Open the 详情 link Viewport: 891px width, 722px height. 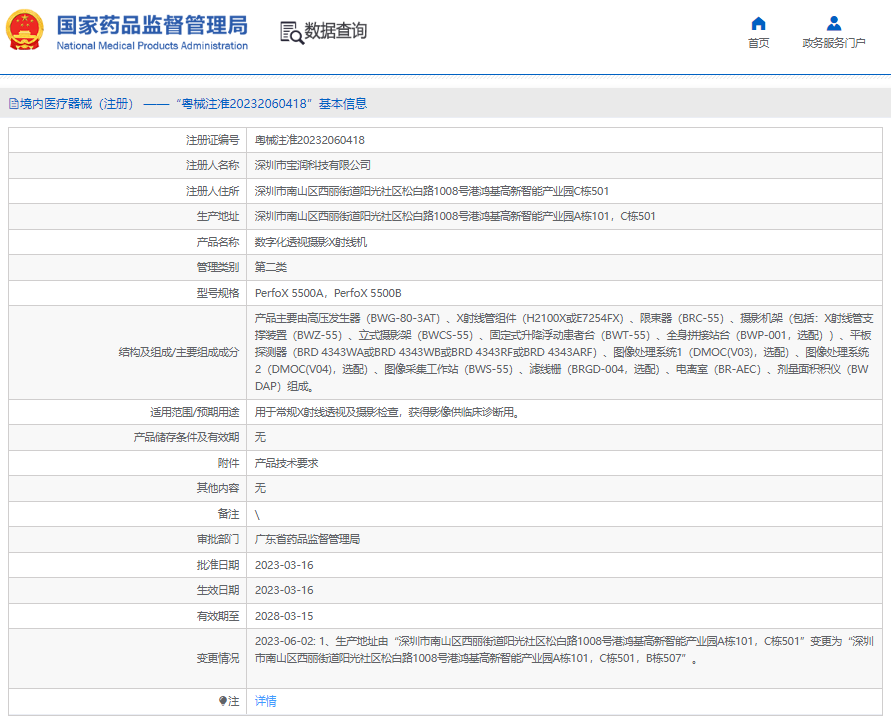coord(265,701)
